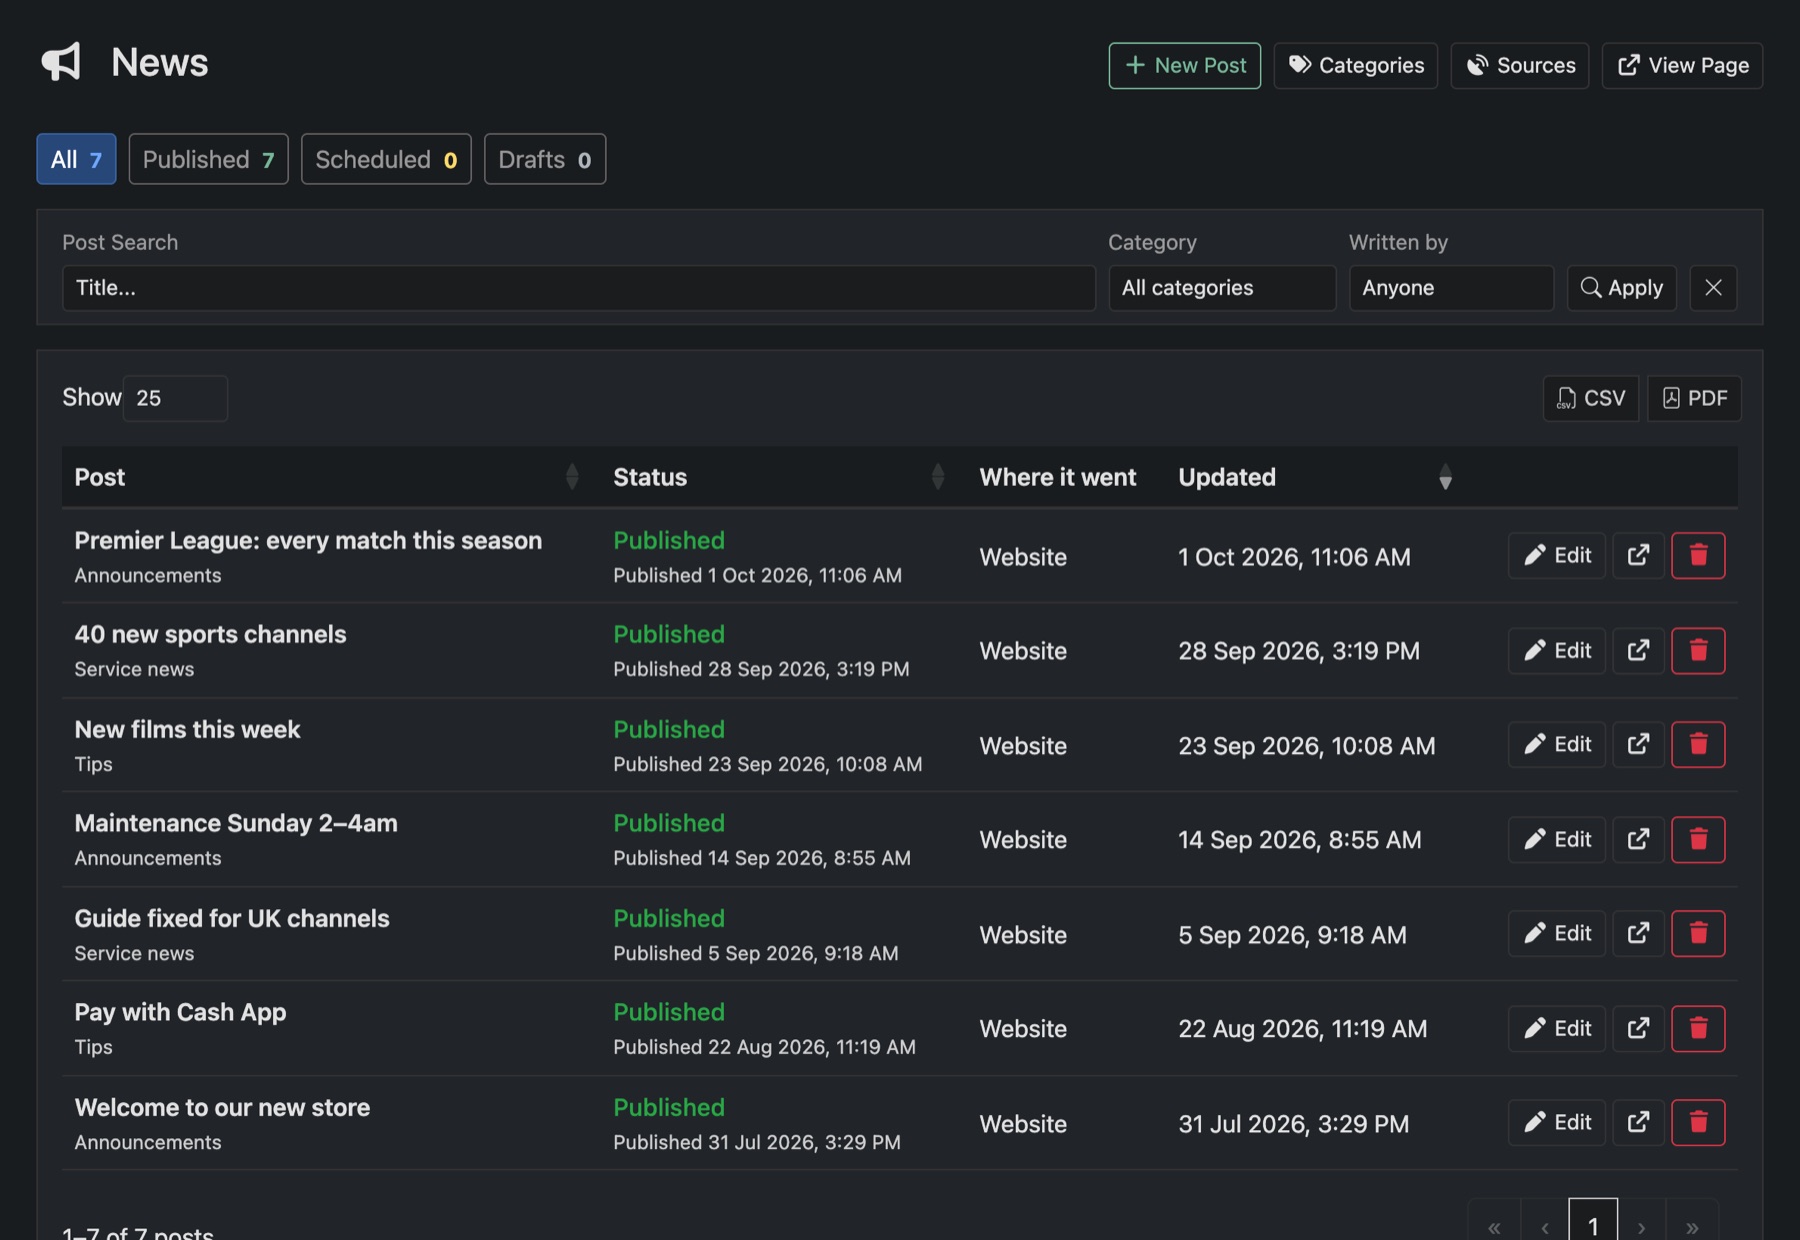The height and width of the screenshot is (1240, 1800).
Task: Export posts as PDF
Action: click(1694, 398)
